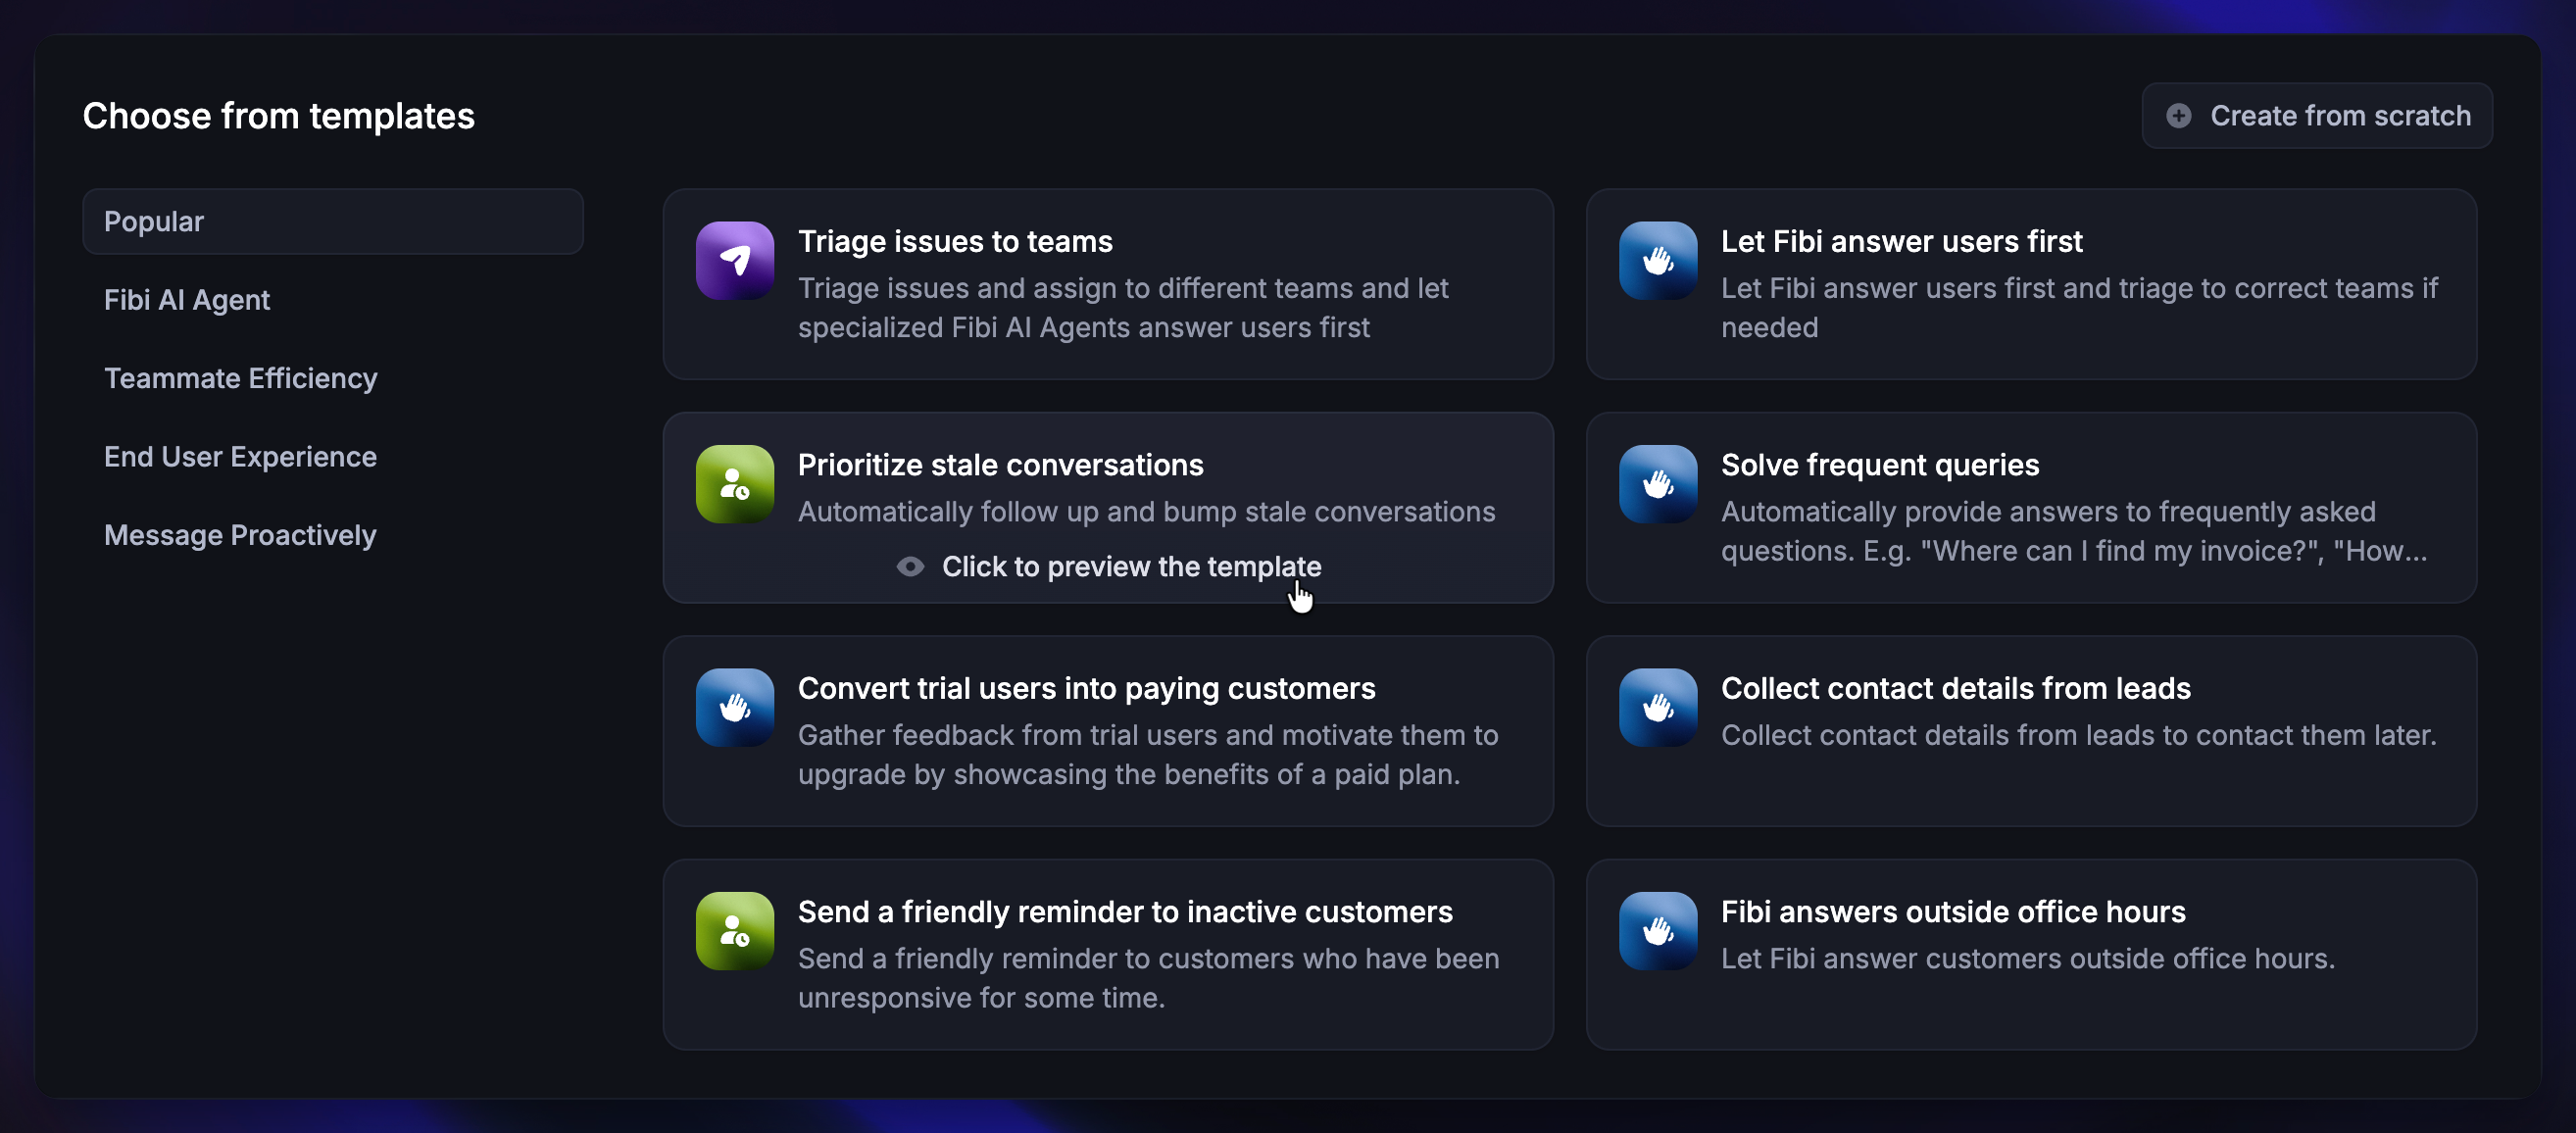Switch to Teammate Efficiency templates
This screenshot has height=1133, width=2576.
[240, 378]
